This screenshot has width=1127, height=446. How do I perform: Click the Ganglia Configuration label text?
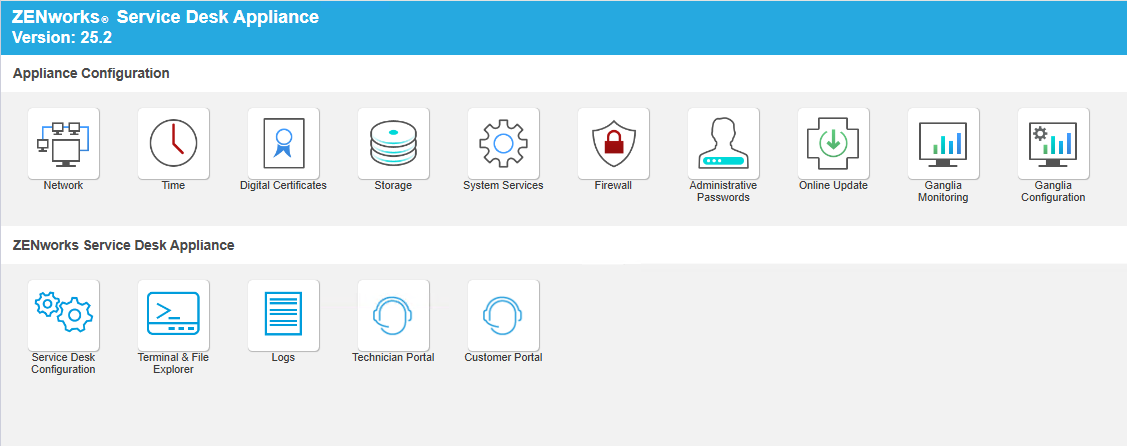(x=1053, y=191)
